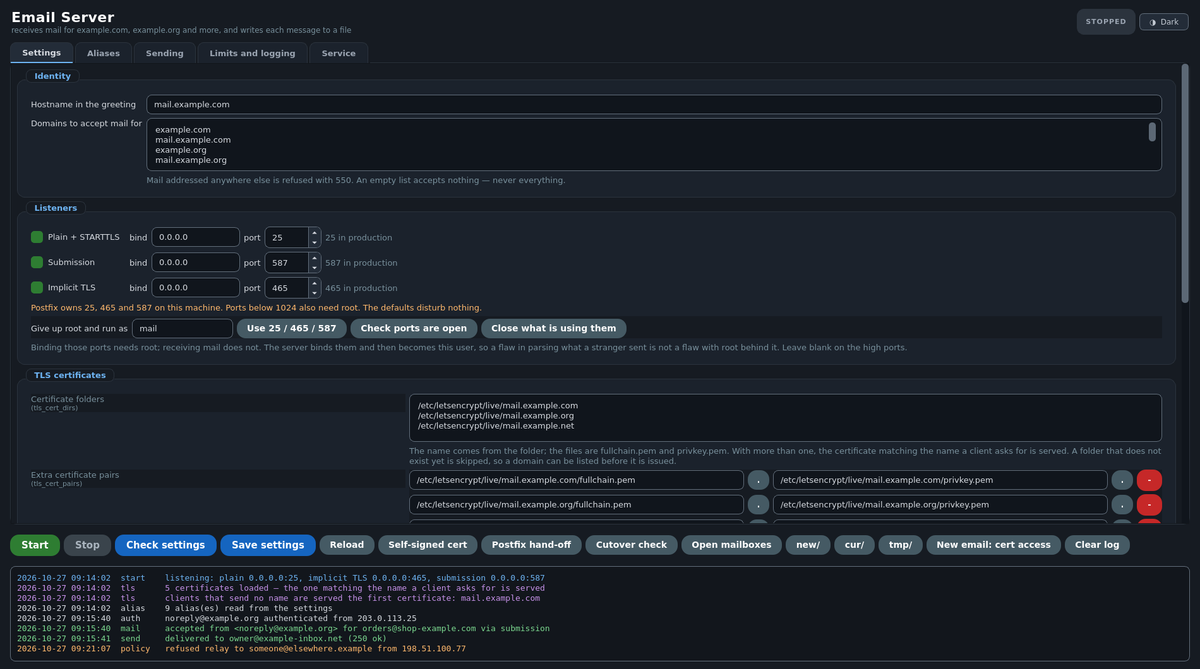
Task: Click the Domains to accept mail for textarea
Action: 654,145
